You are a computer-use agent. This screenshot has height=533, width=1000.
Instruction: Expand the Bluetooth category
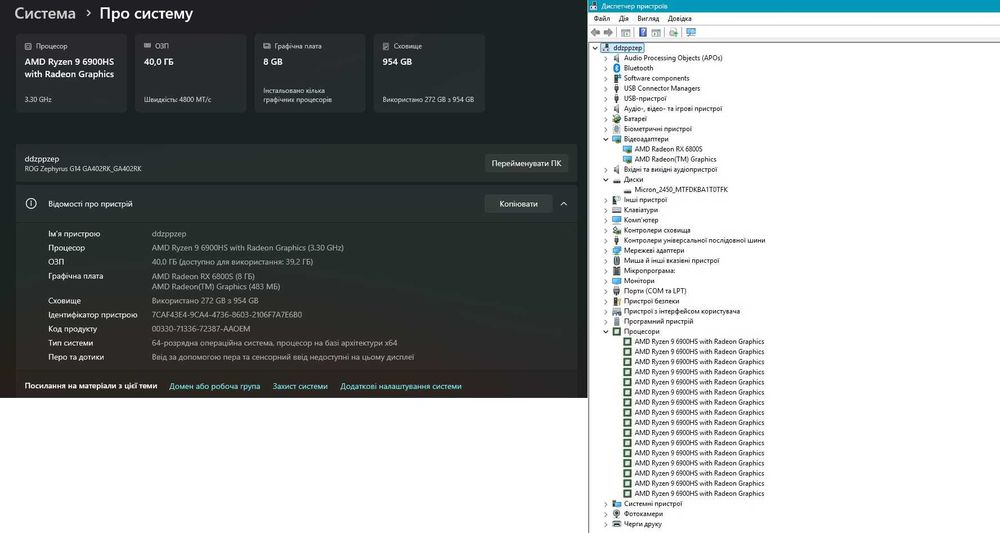(606, 68)
